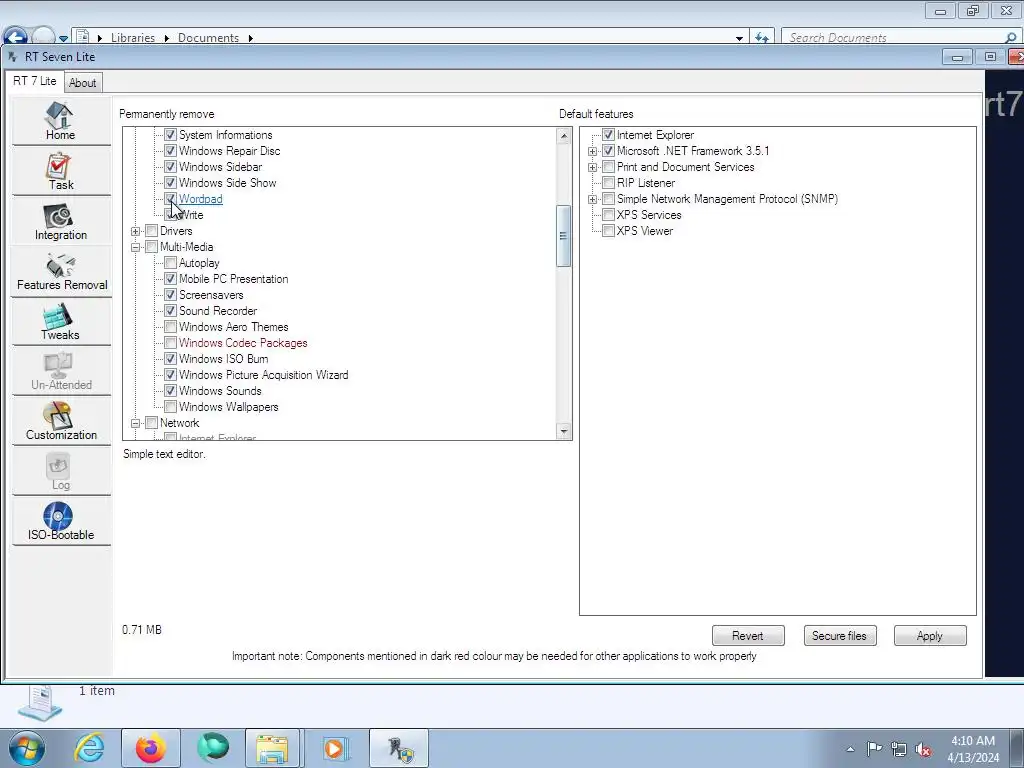The width and height of the screenshot is (1024, 768).
Task: Select the Un-Attended sidebar icon
Action: click(x=61, y=372)
